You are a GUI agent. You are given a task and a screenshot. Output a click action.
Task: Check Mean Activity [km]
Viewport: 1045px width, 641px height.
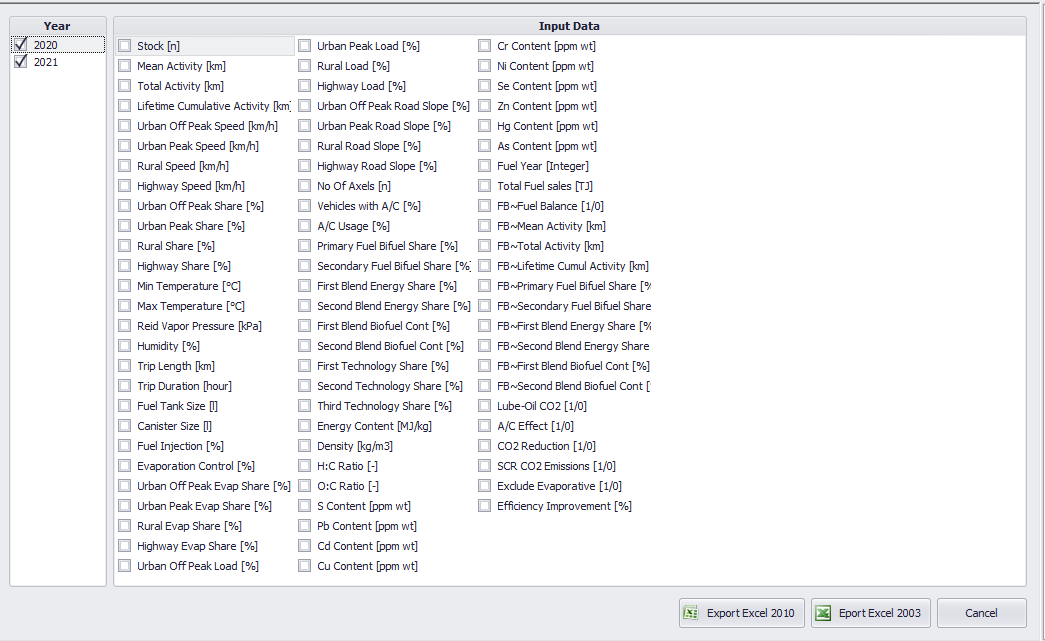124,65
